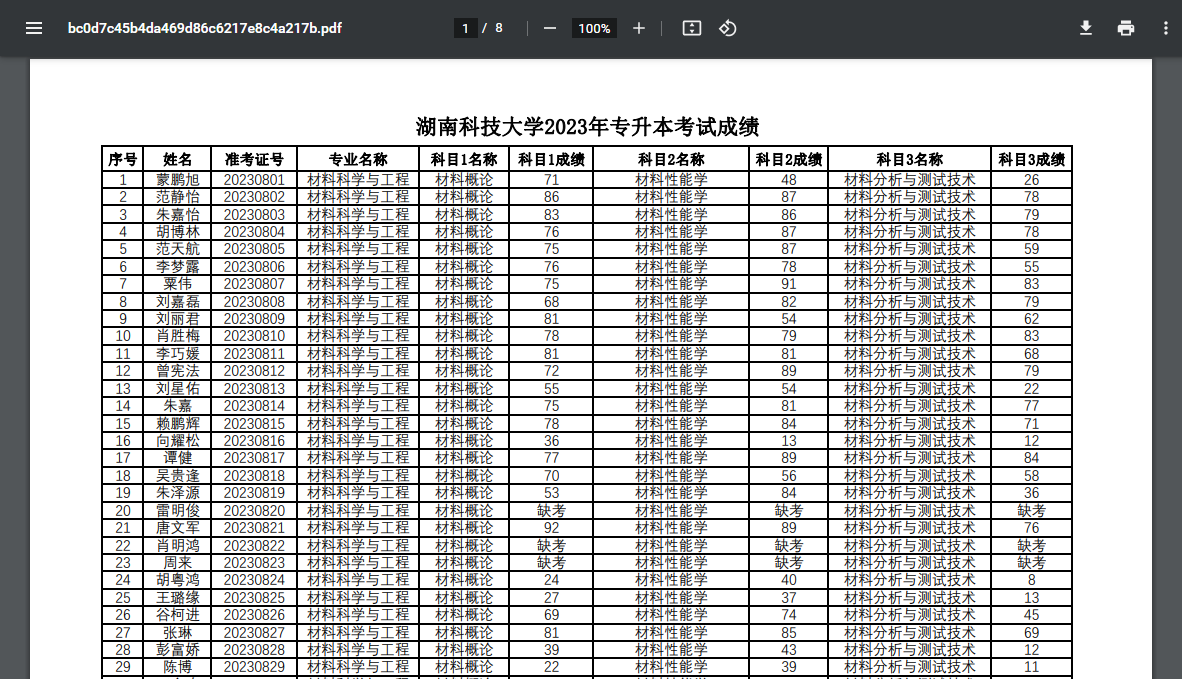Image resolution: width=1182 pixels, height=679 pixels.
Task: Click 唐文军's subject 1 score 92
Action: [x=551, y=528]
